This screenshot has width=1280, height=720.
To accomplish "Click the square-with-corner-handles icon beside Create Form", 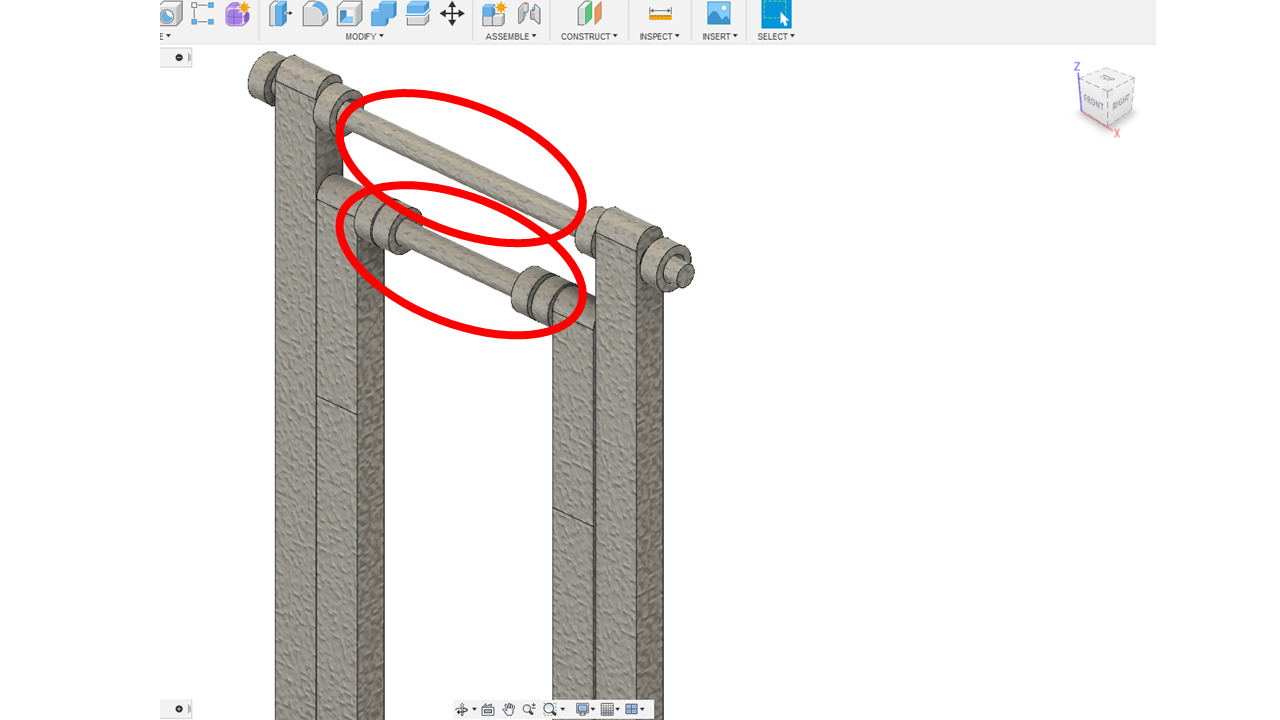I will (x=203, y=13).
